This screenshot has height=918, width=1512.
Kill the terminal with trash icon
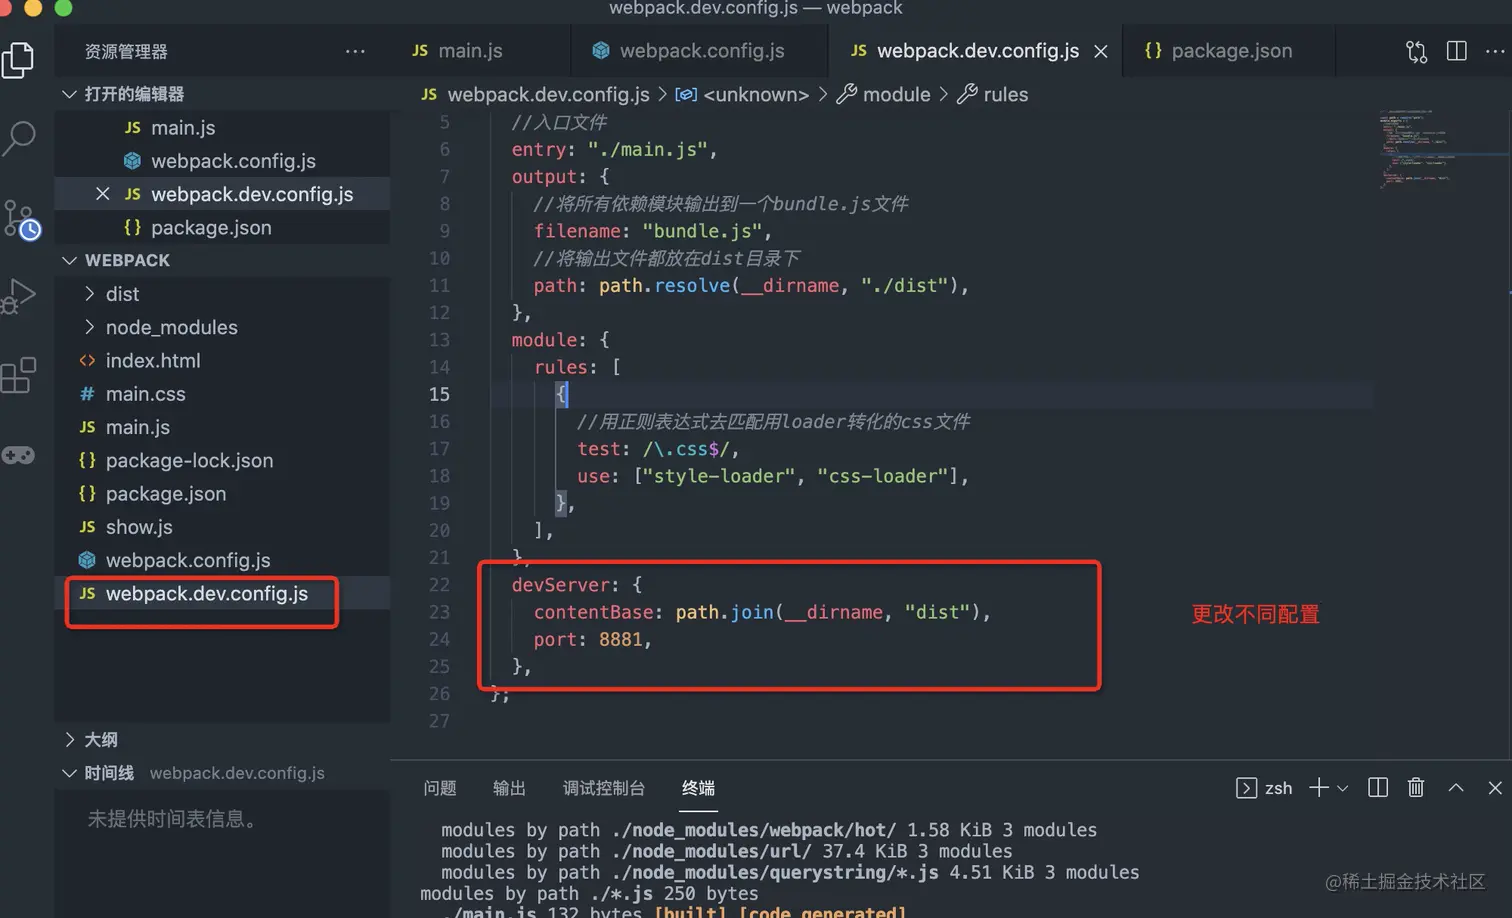pyautogui.click(x=1416, y=788)
